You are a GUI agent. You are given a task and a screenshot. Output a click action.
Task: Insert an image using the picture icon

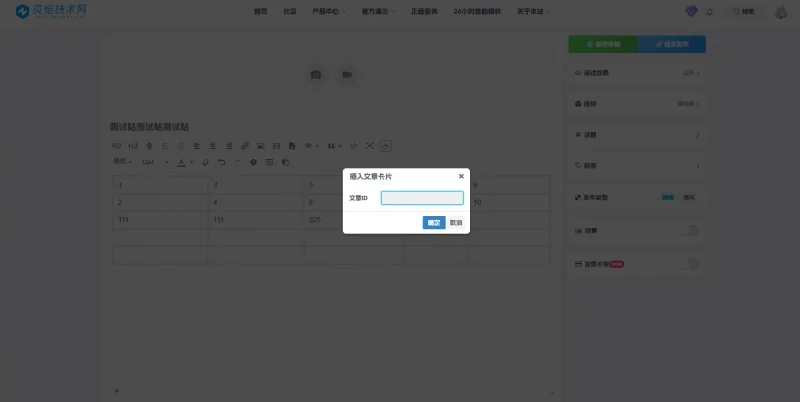coord(261,146)
